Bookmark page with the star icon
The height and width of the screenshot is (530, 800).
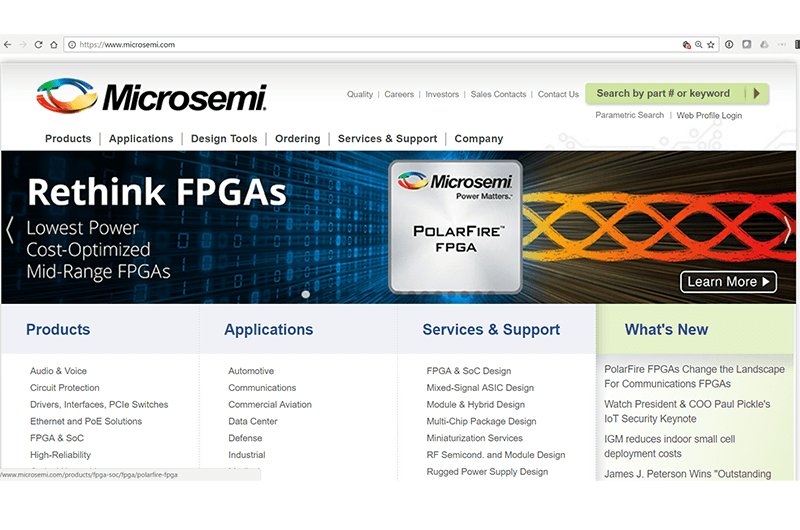point(711,45)
